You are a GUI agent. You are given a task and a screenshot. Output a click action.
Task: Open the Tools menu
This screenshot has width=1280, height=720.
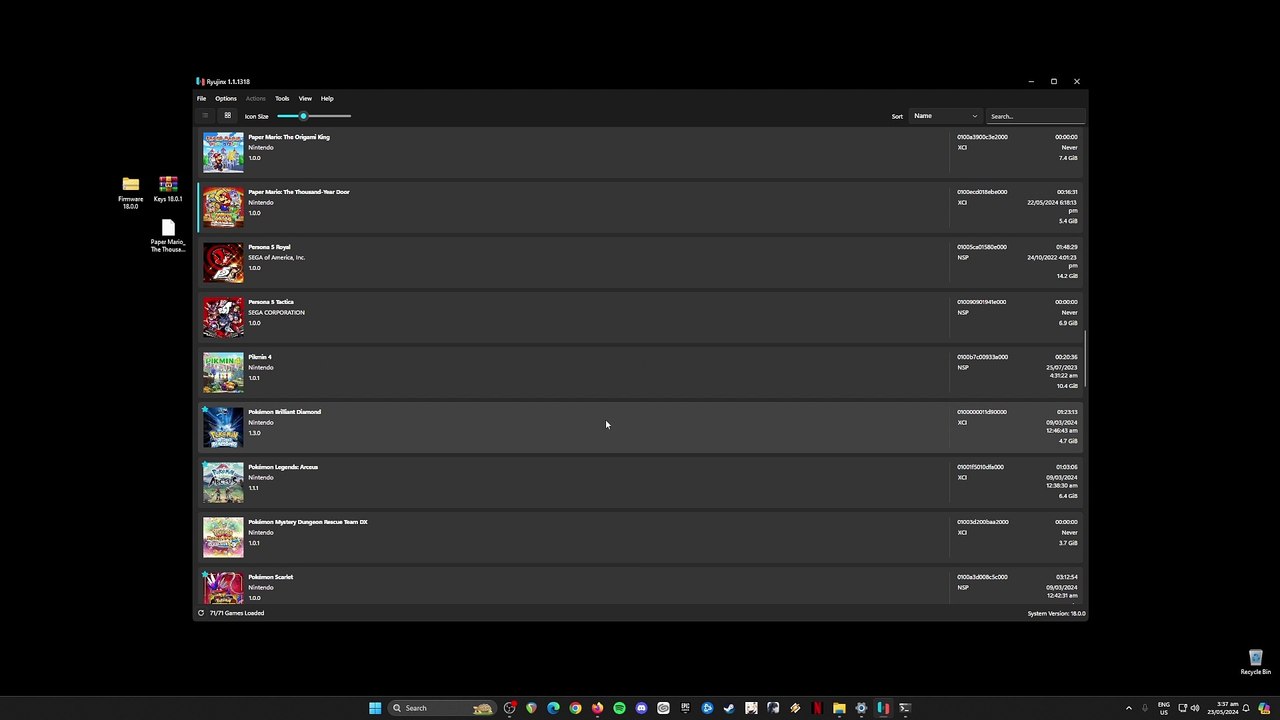[282, 99]
